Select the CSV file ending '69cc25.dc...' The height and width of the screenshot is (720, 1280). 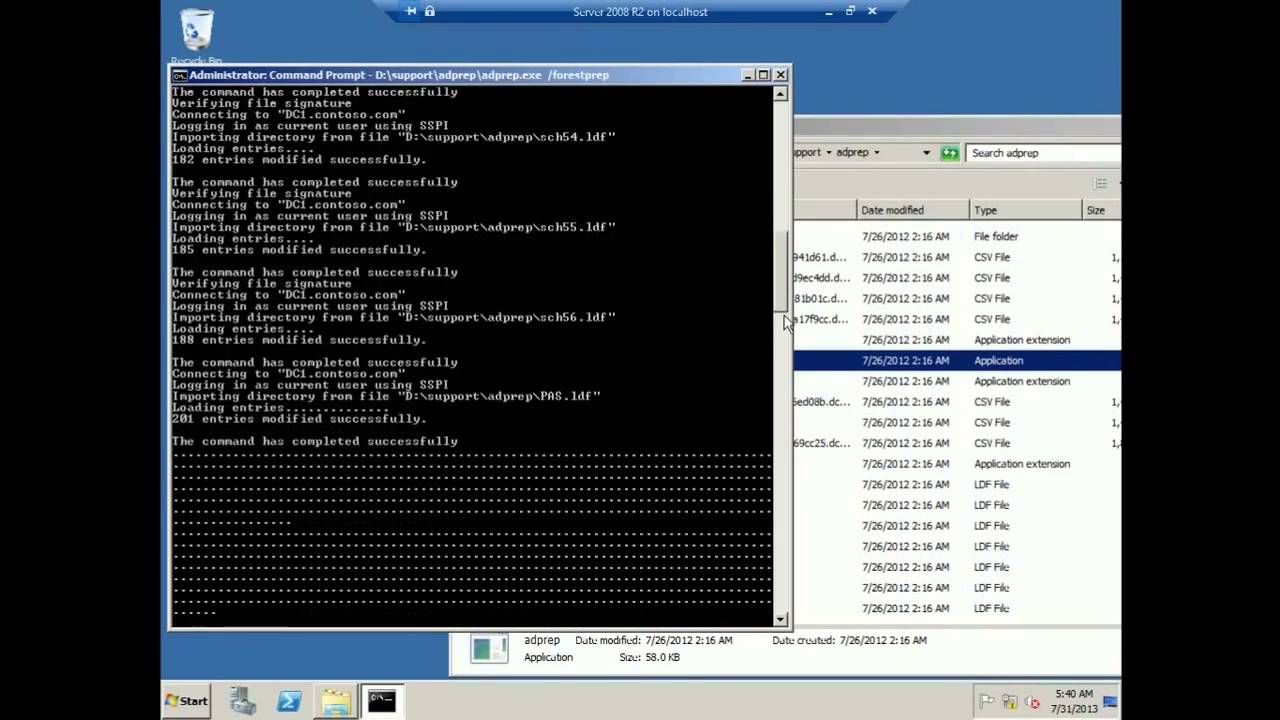pos(957,443)
